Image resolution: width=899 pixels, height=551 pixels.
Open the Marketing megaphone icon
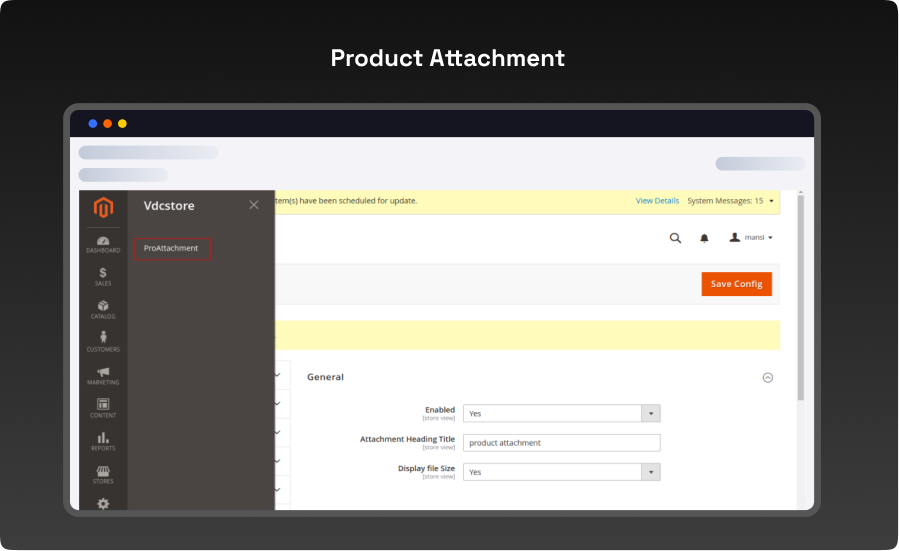point(103,375)
